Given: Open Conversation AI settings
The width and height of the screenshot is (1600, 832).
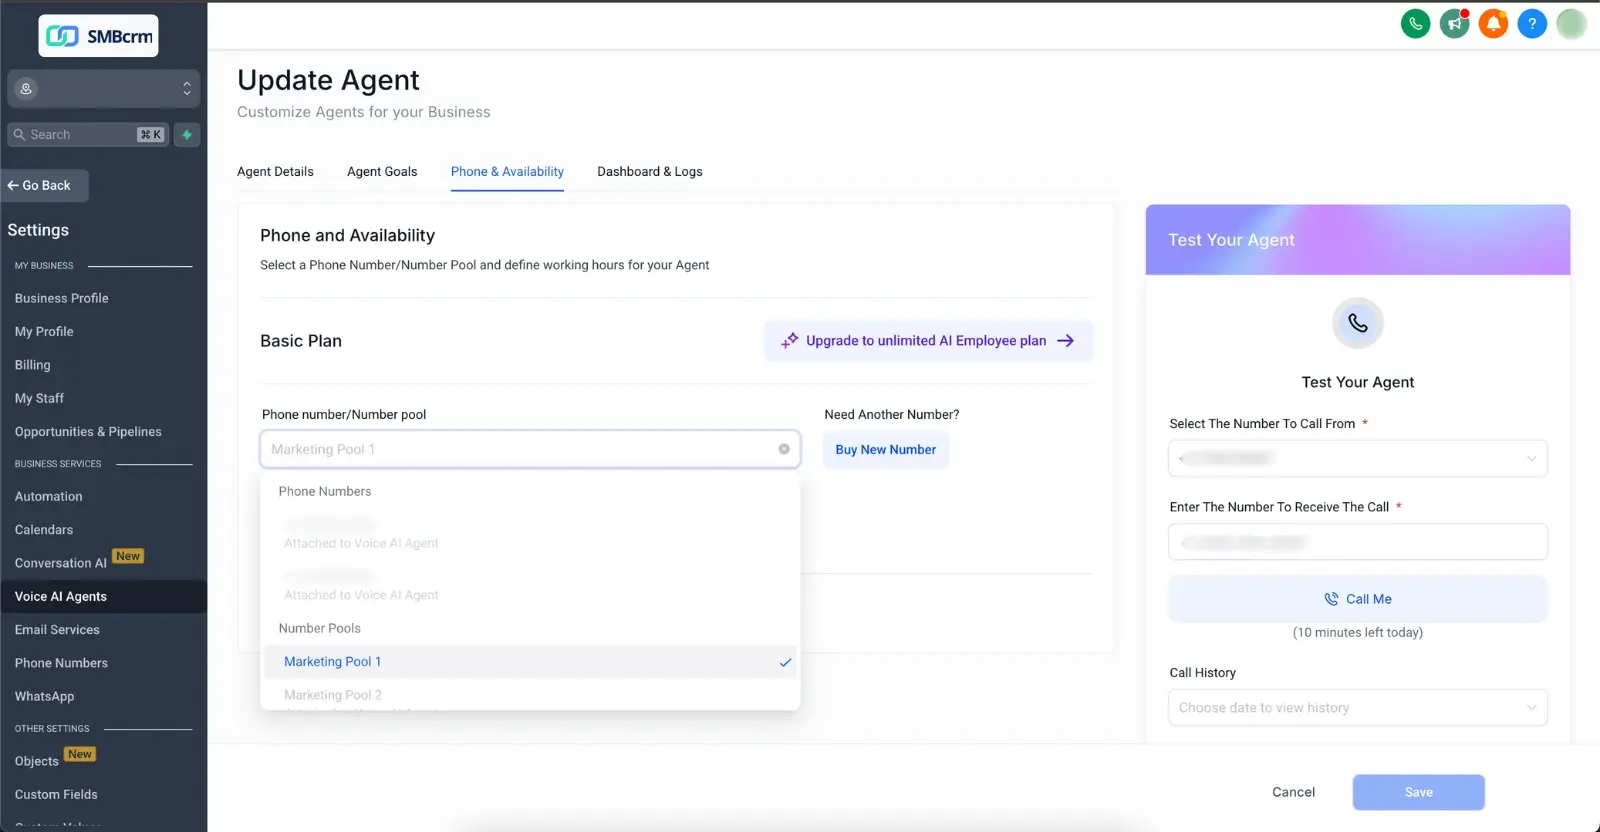Looking at the screenshot, I should click(61, 563).
